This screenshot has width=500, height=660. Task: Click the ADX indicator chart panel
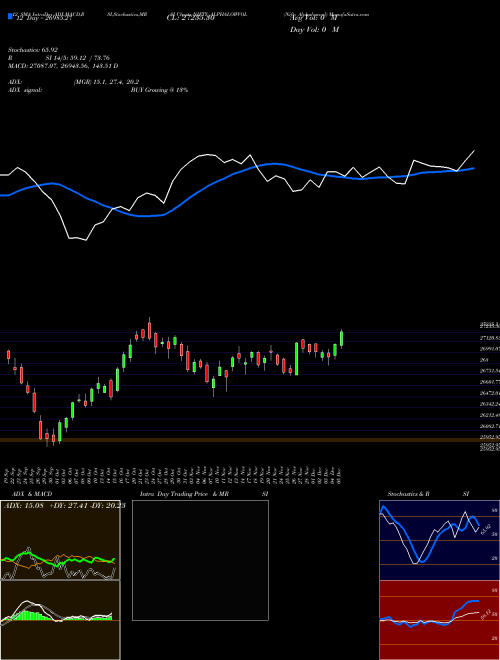(x=60, y=540)
